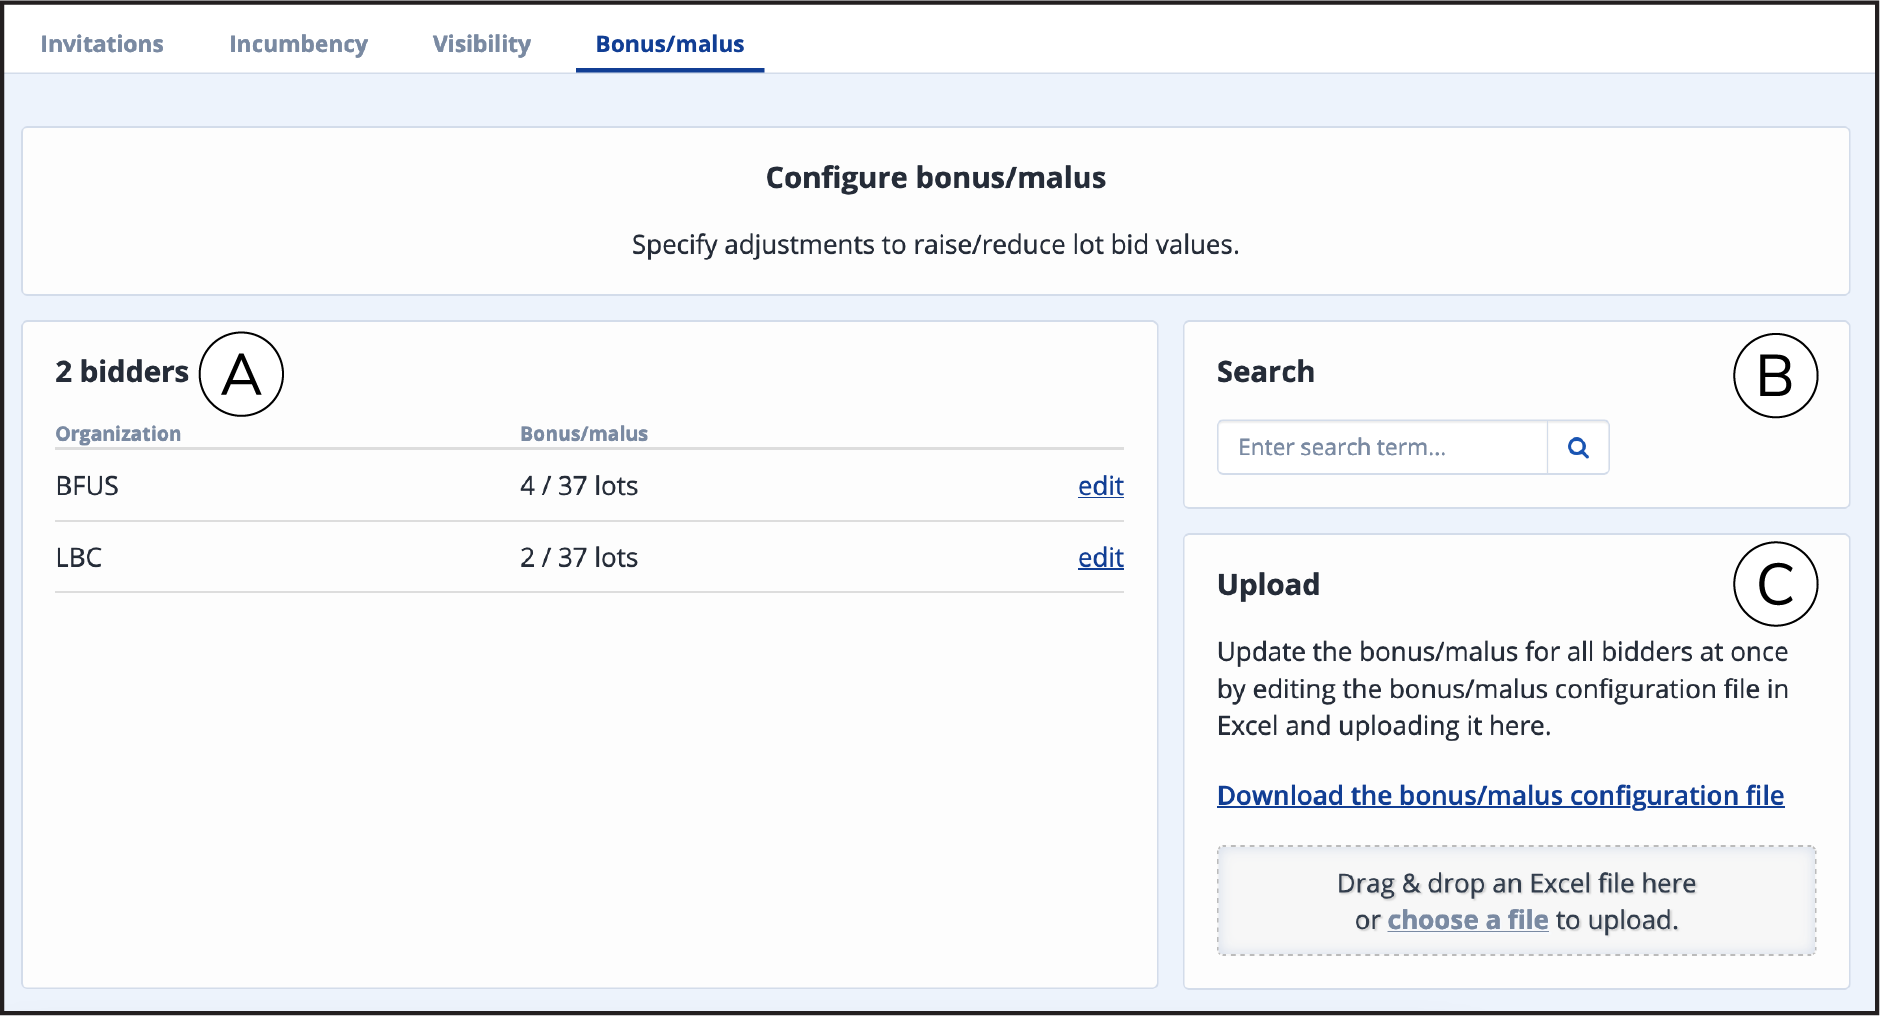This screenshot has height=1016, width=1880.
Task: Click the Upload panel heading
Action: point(1268,585)
